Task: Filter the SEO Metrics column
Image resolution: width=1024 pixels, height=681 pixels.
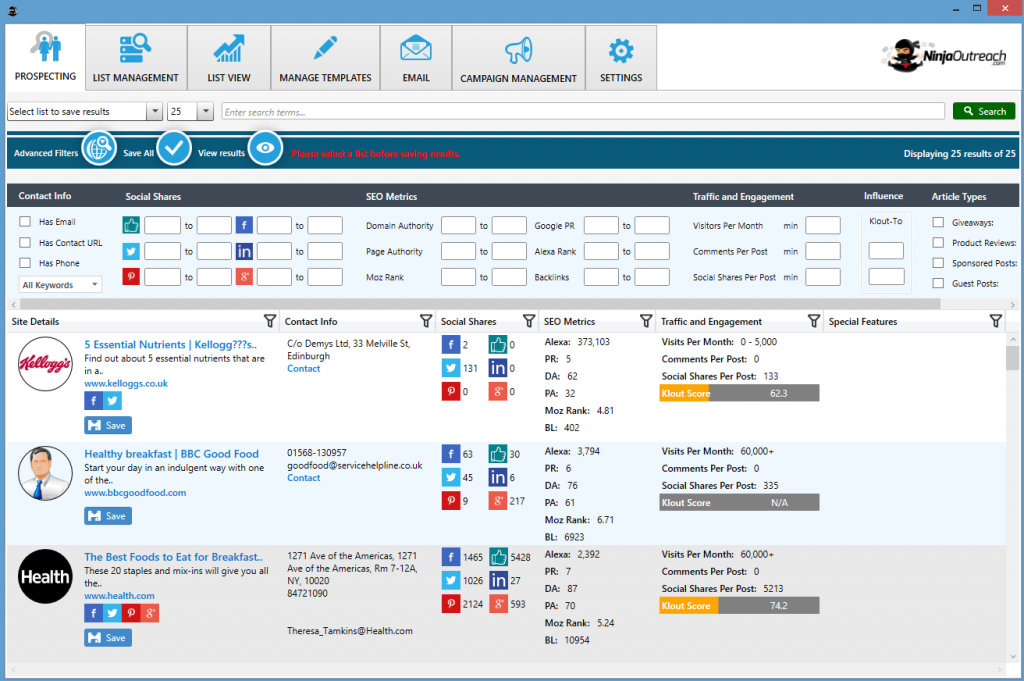Action: 646,321
